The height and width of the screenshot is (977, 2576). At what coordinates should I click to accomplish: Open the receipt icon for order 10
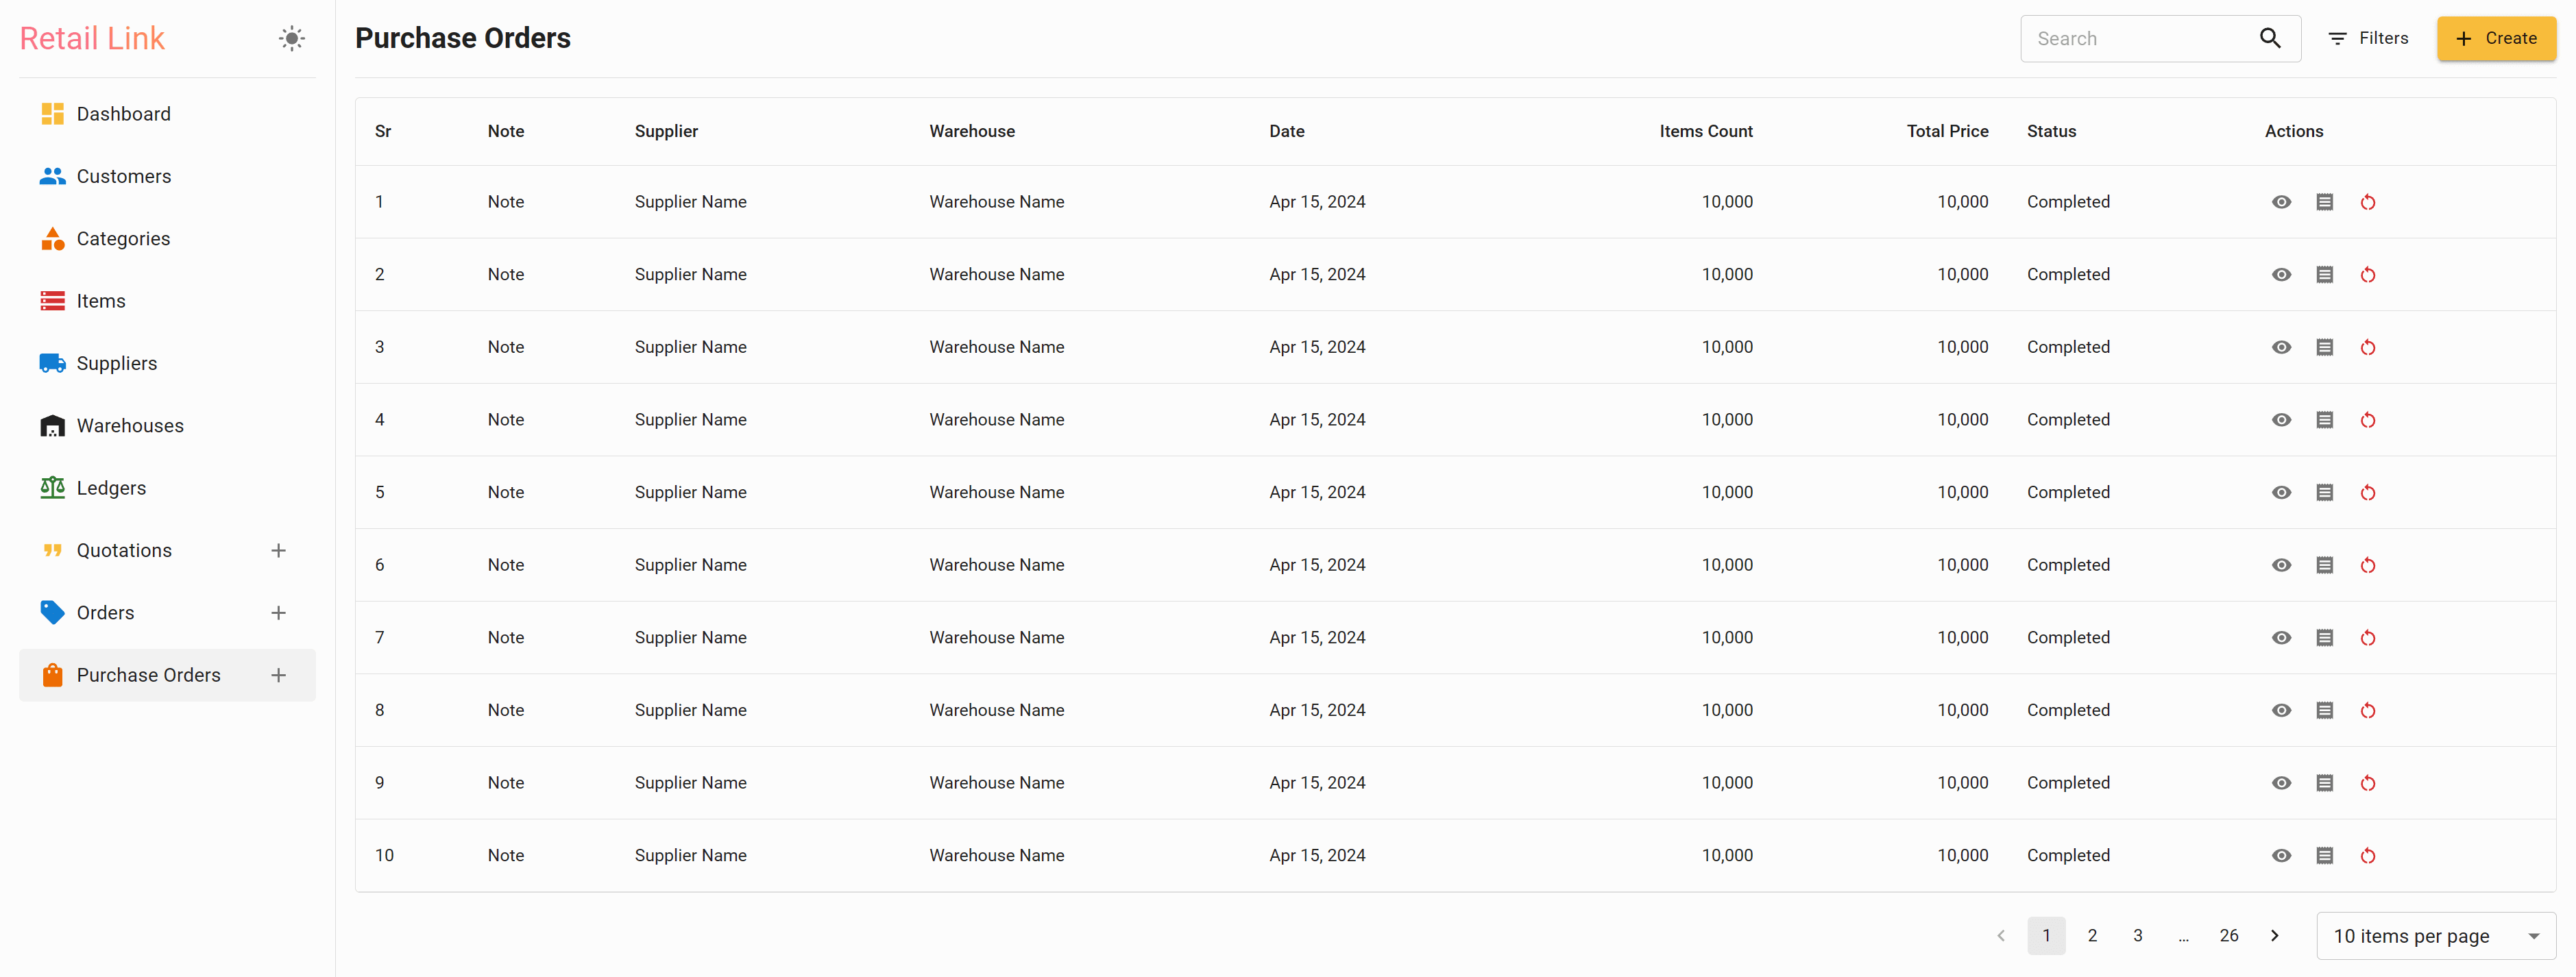point(2324,856)
